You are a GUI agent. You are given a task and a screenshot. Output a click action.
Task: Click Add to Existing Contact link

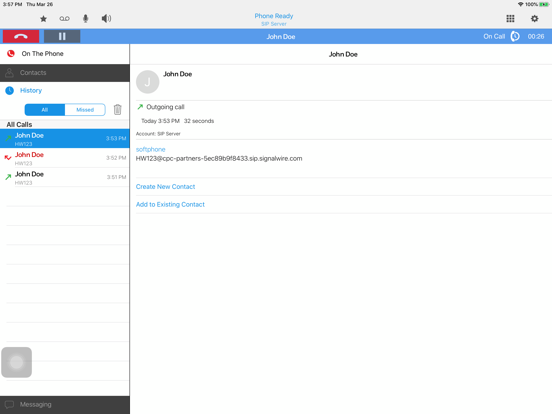(170, 205)
